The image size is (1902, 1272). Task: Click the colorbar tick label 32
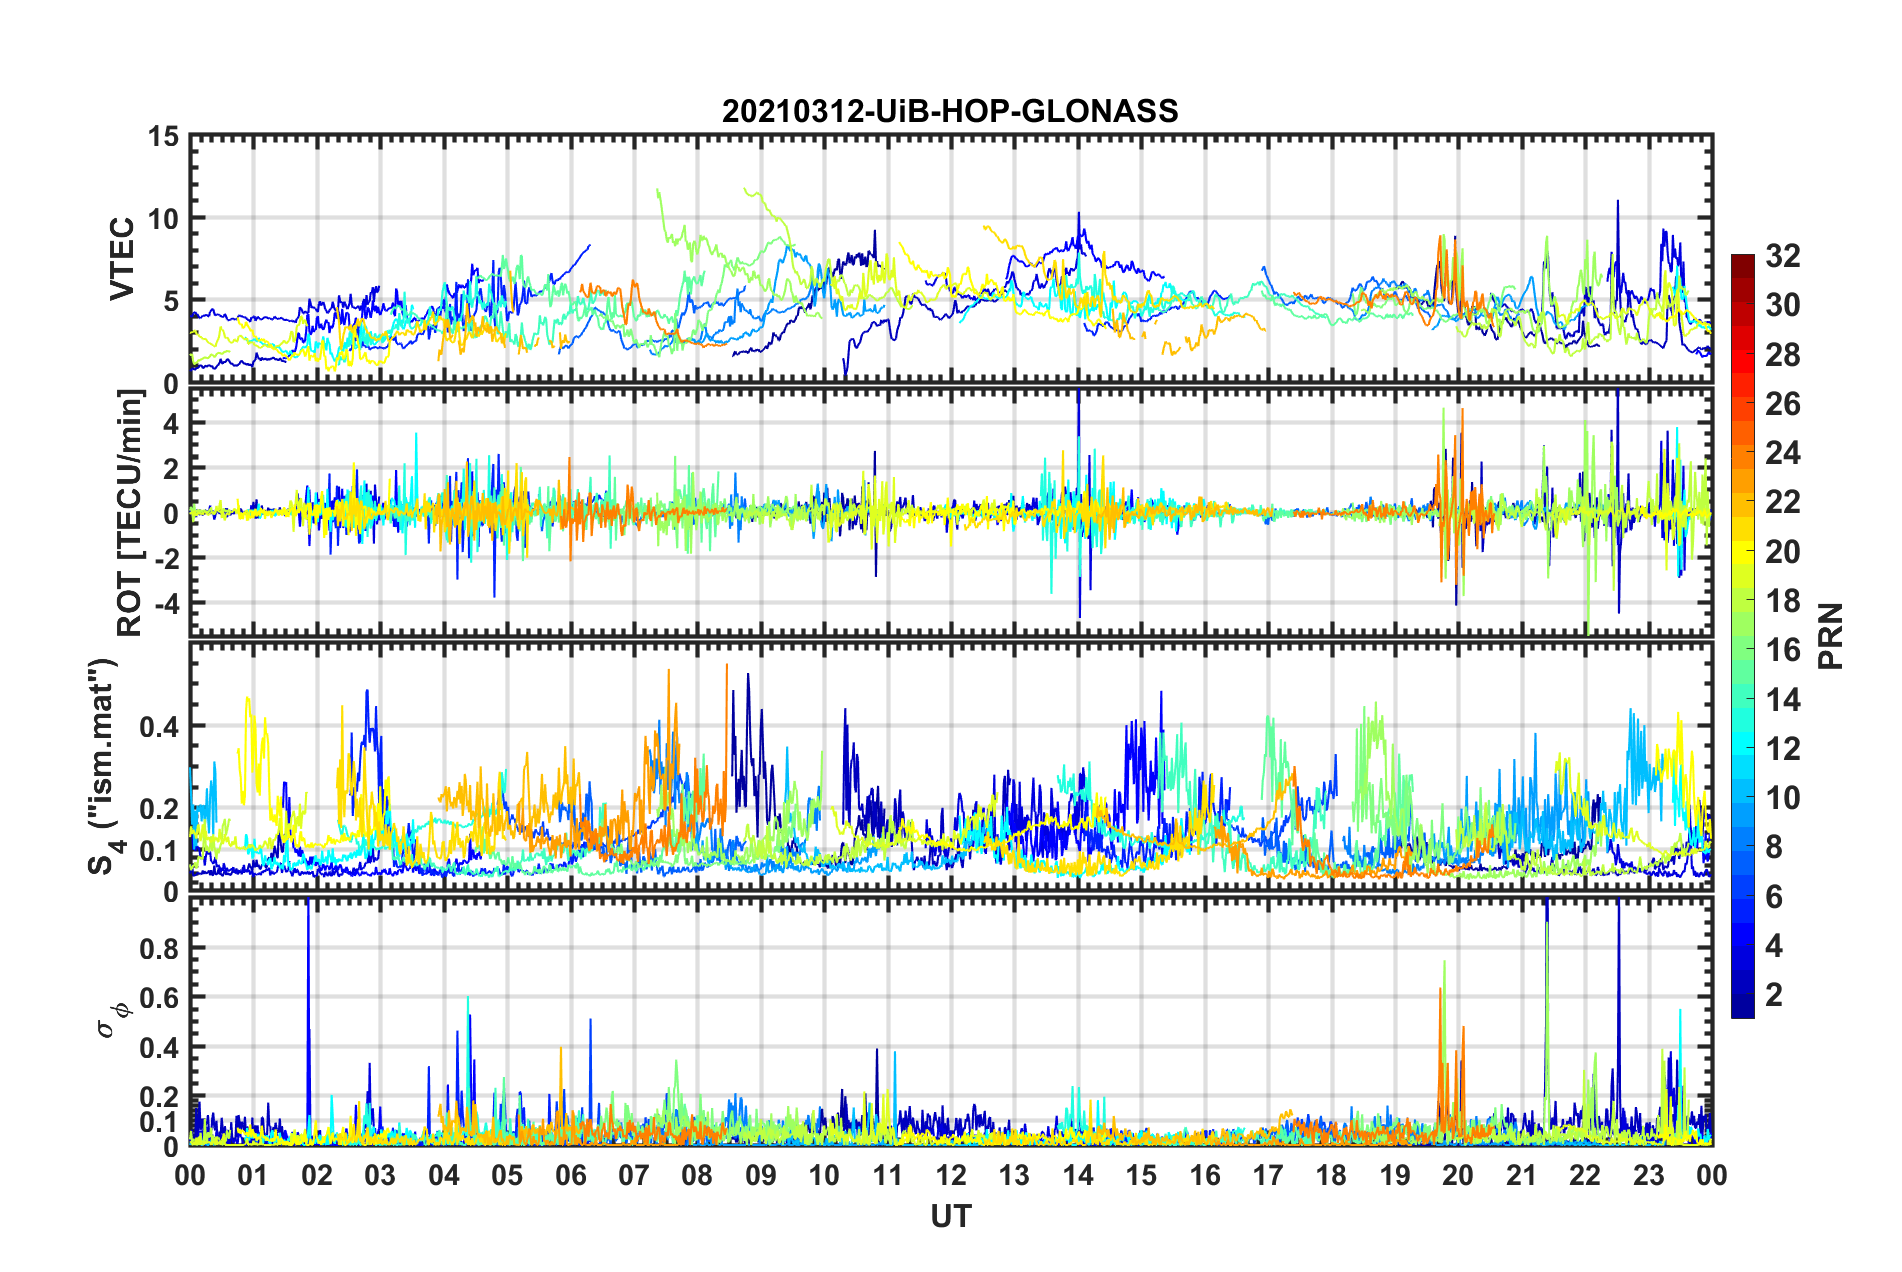1782,256
